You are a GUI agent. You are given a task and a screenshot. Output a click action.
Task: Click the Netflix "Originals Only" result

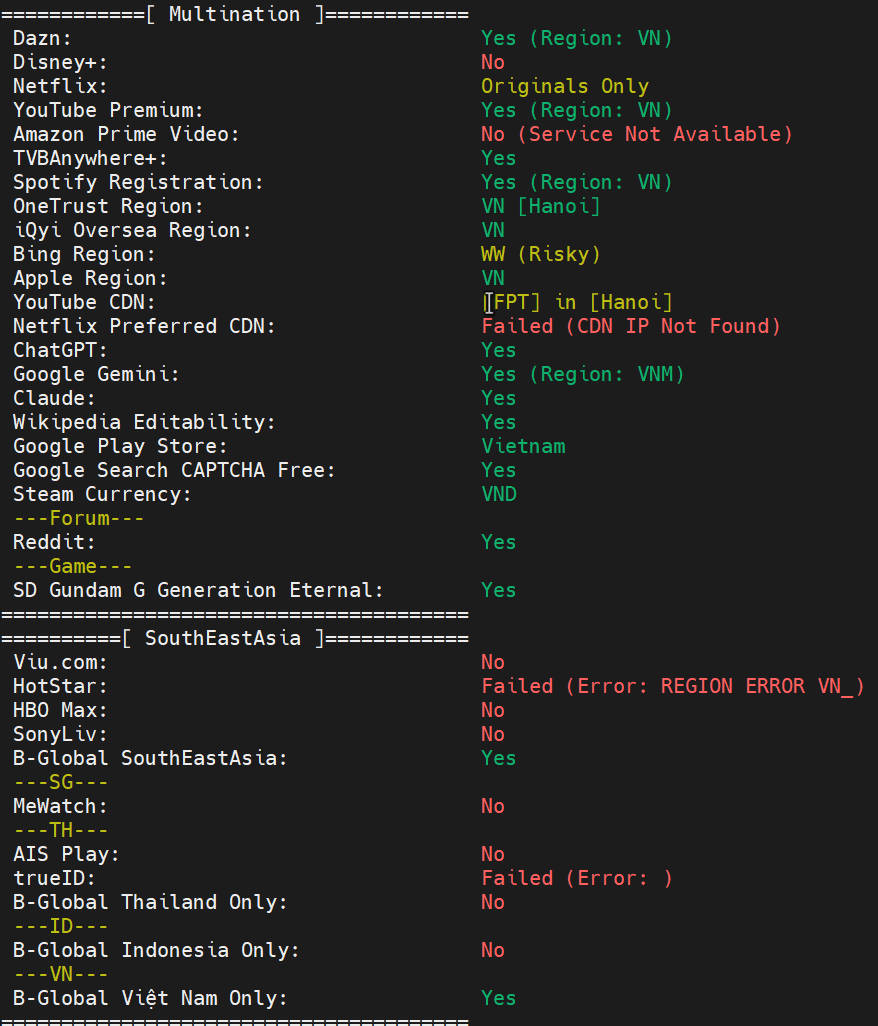565,86
